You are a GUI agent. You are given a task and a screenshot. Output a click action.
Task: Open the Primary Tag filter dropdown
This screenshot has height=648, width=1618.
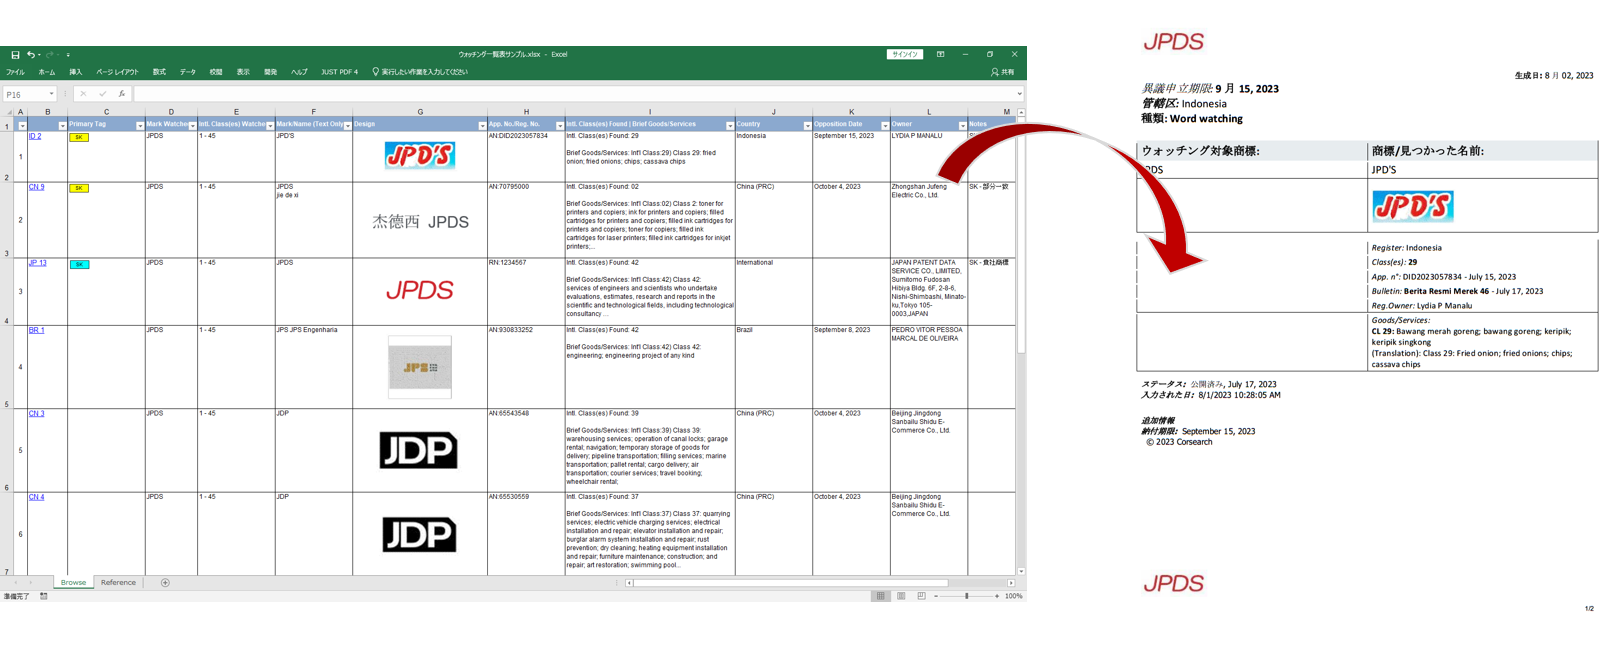pos(139,126)
